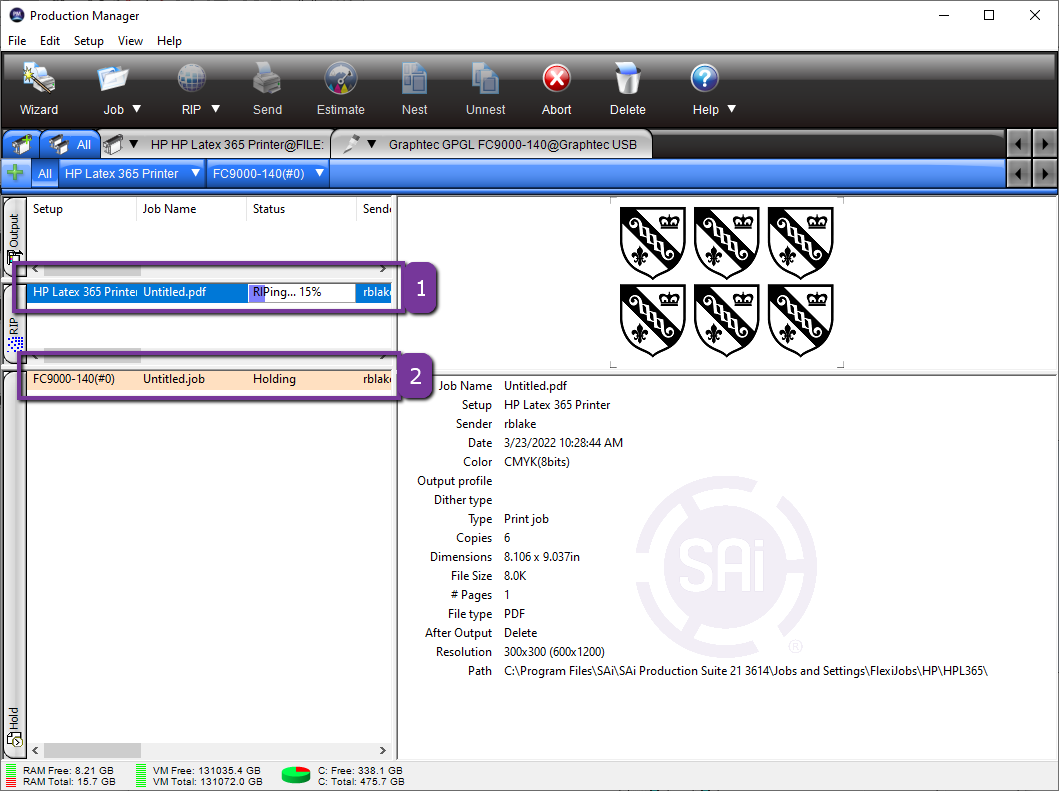1059x791 pixels.
Task: Expand the RIP toolbar dropdown
Action: 215,109
